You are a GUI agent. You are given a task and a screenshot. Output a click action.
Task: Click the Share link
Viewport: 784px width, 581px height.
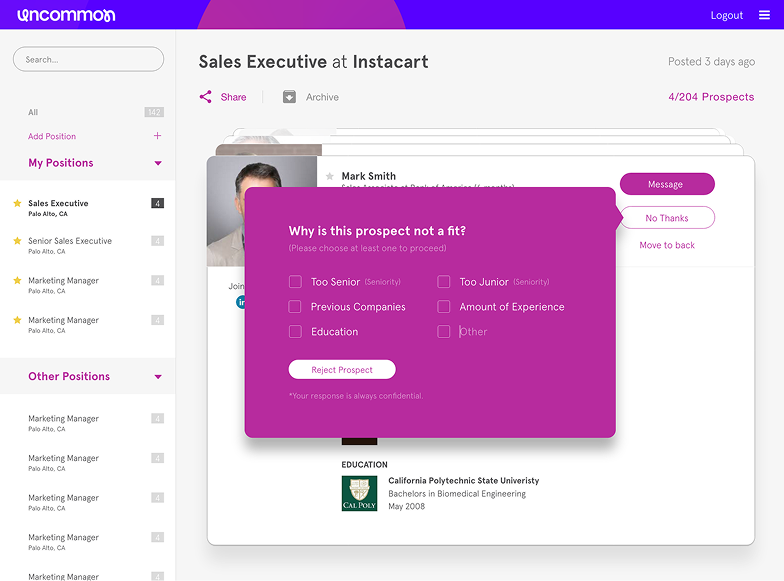(234, 97)
